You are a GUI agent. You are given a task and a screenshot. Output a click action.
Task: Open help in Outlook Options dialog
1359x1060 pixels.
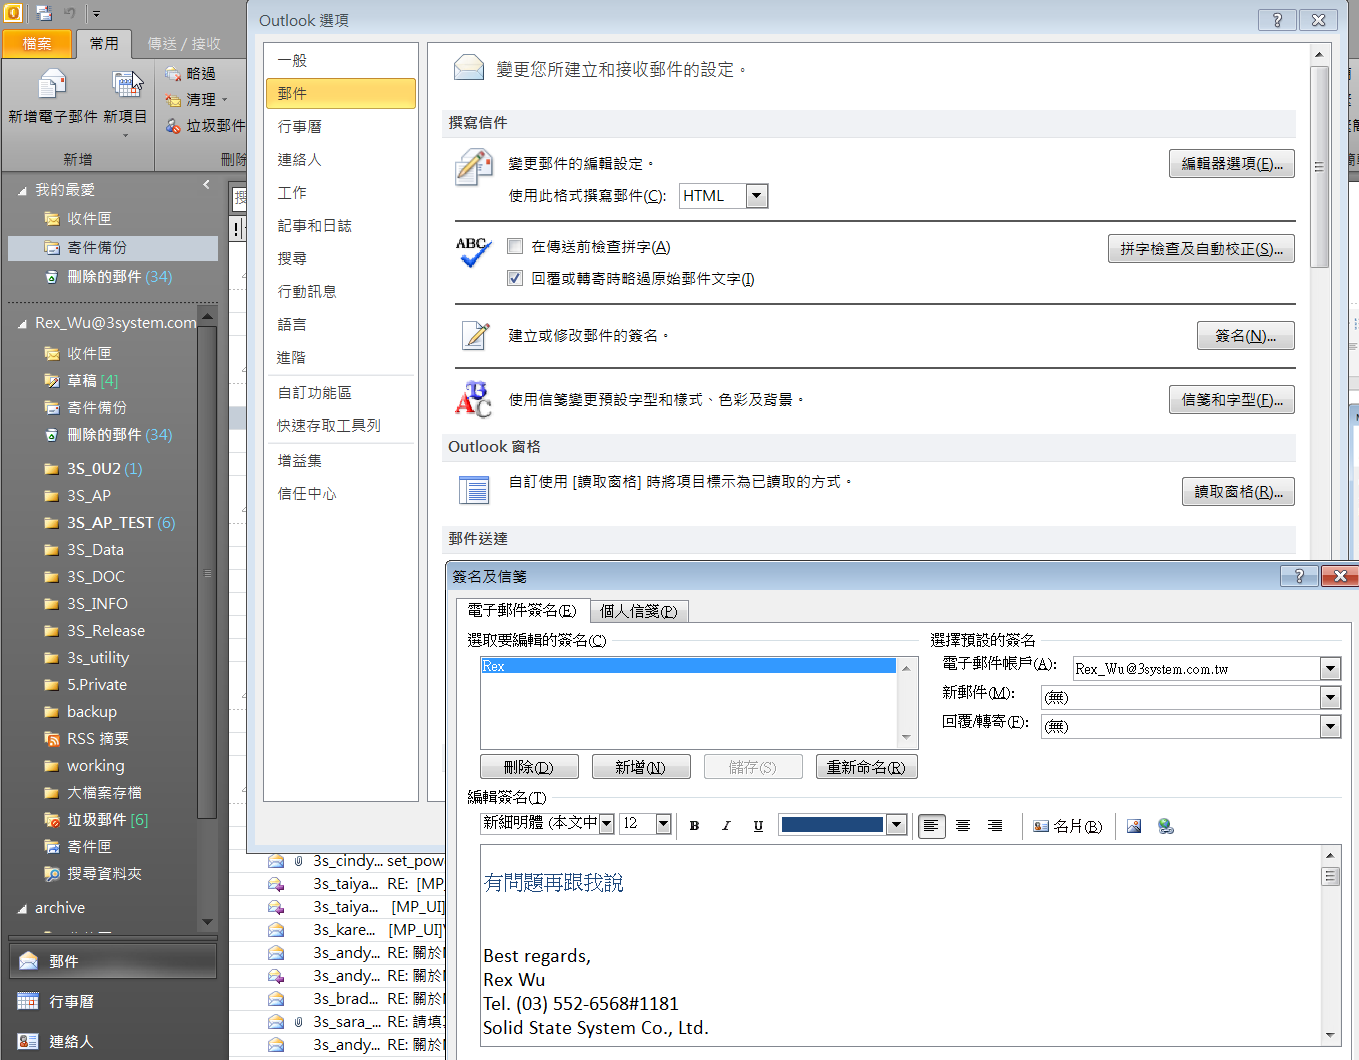click(x=1277, y=20)
